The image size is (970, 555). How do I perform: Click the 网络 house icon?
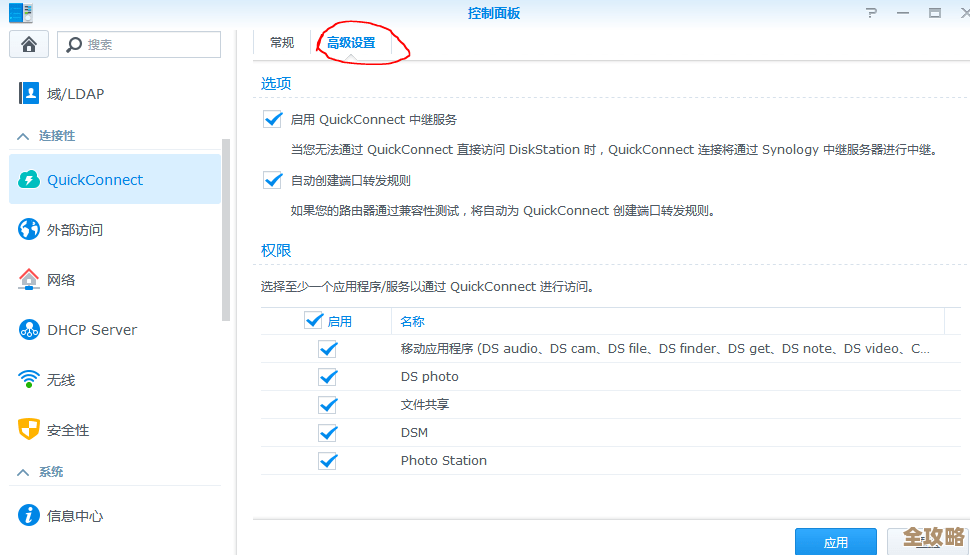[x=28, y=279]
